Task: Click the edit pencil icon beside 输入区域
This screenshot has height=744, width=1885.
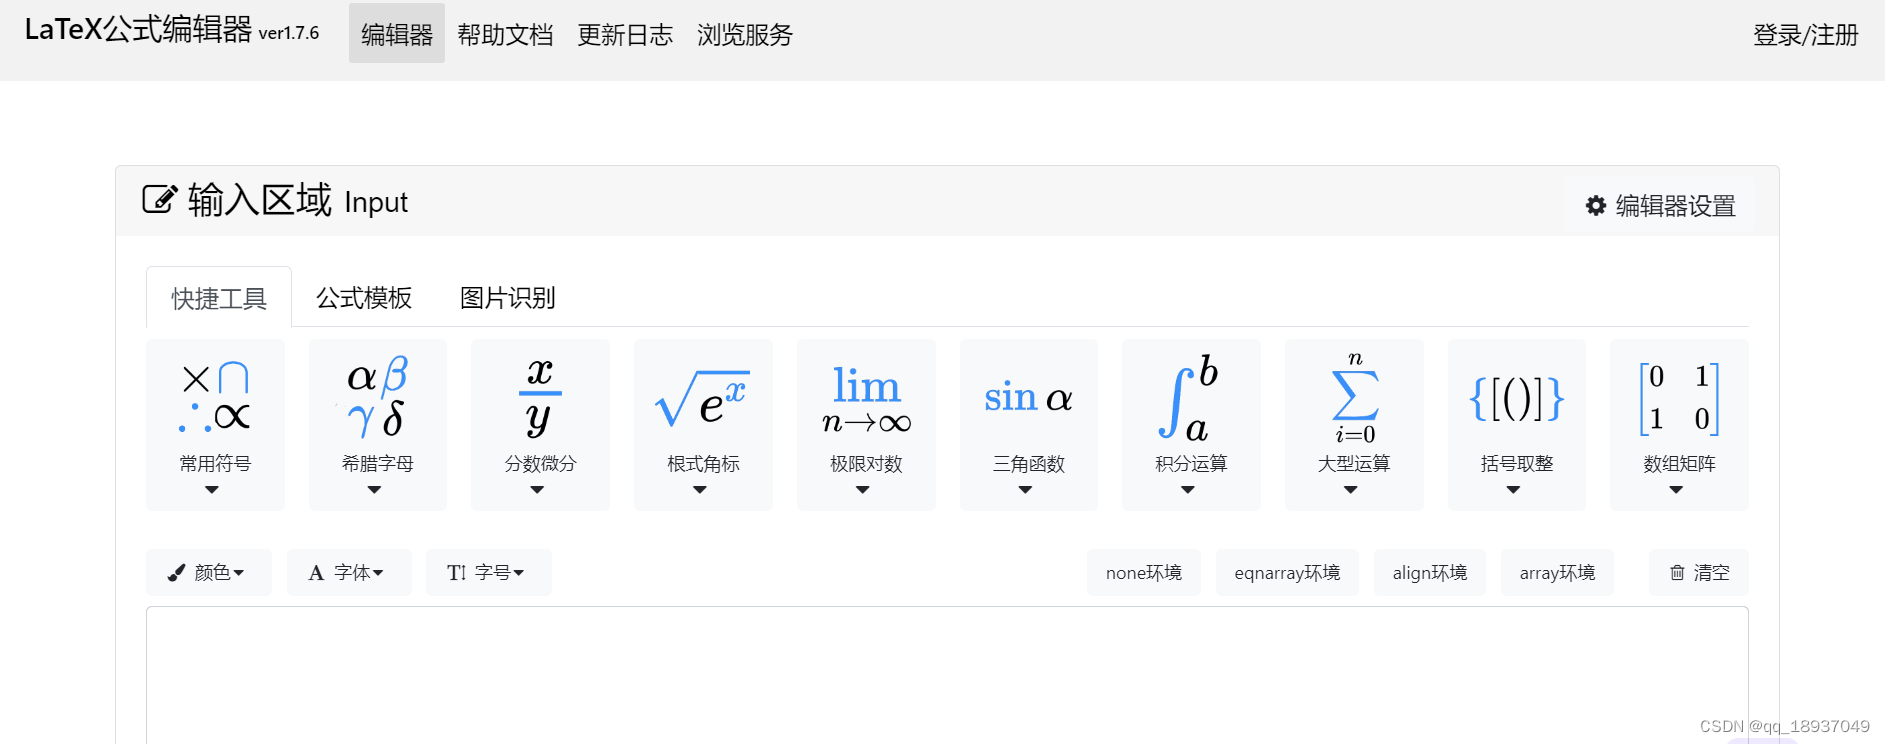Action: tap(160, 199)
